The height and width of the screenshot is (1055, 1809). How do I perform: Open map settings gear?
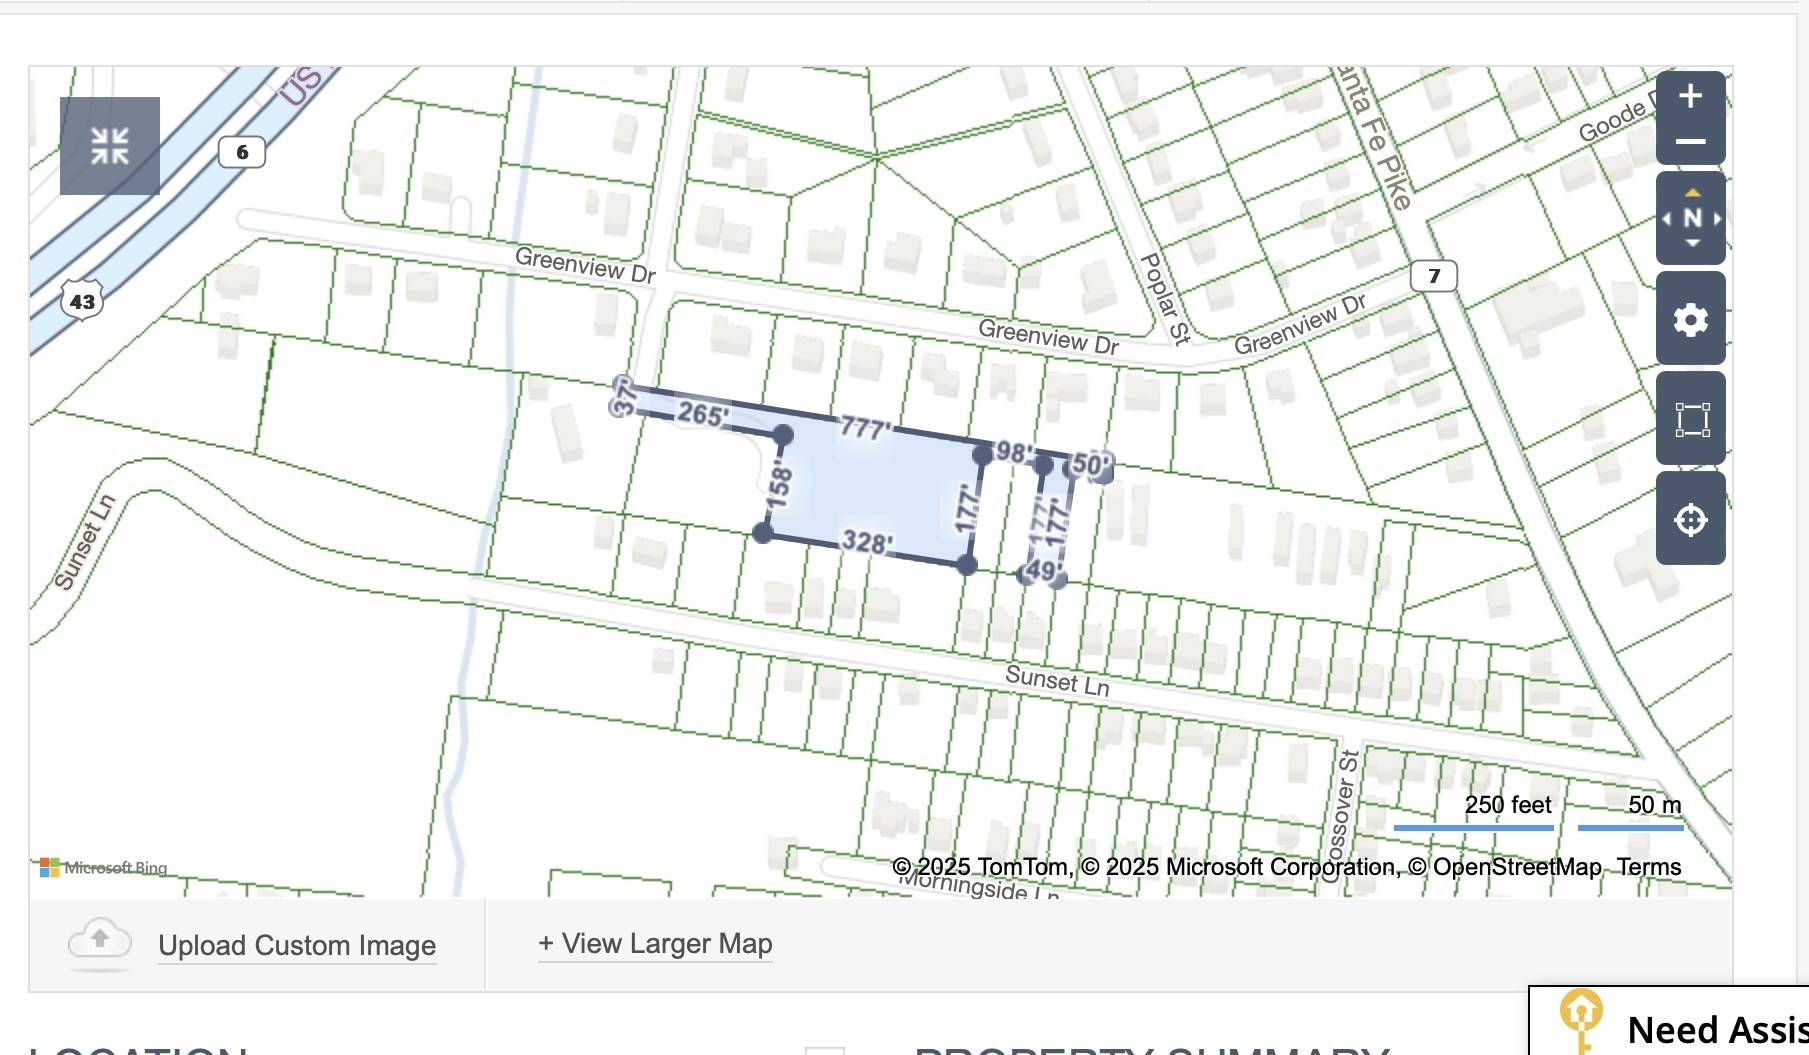[1690, 320]
